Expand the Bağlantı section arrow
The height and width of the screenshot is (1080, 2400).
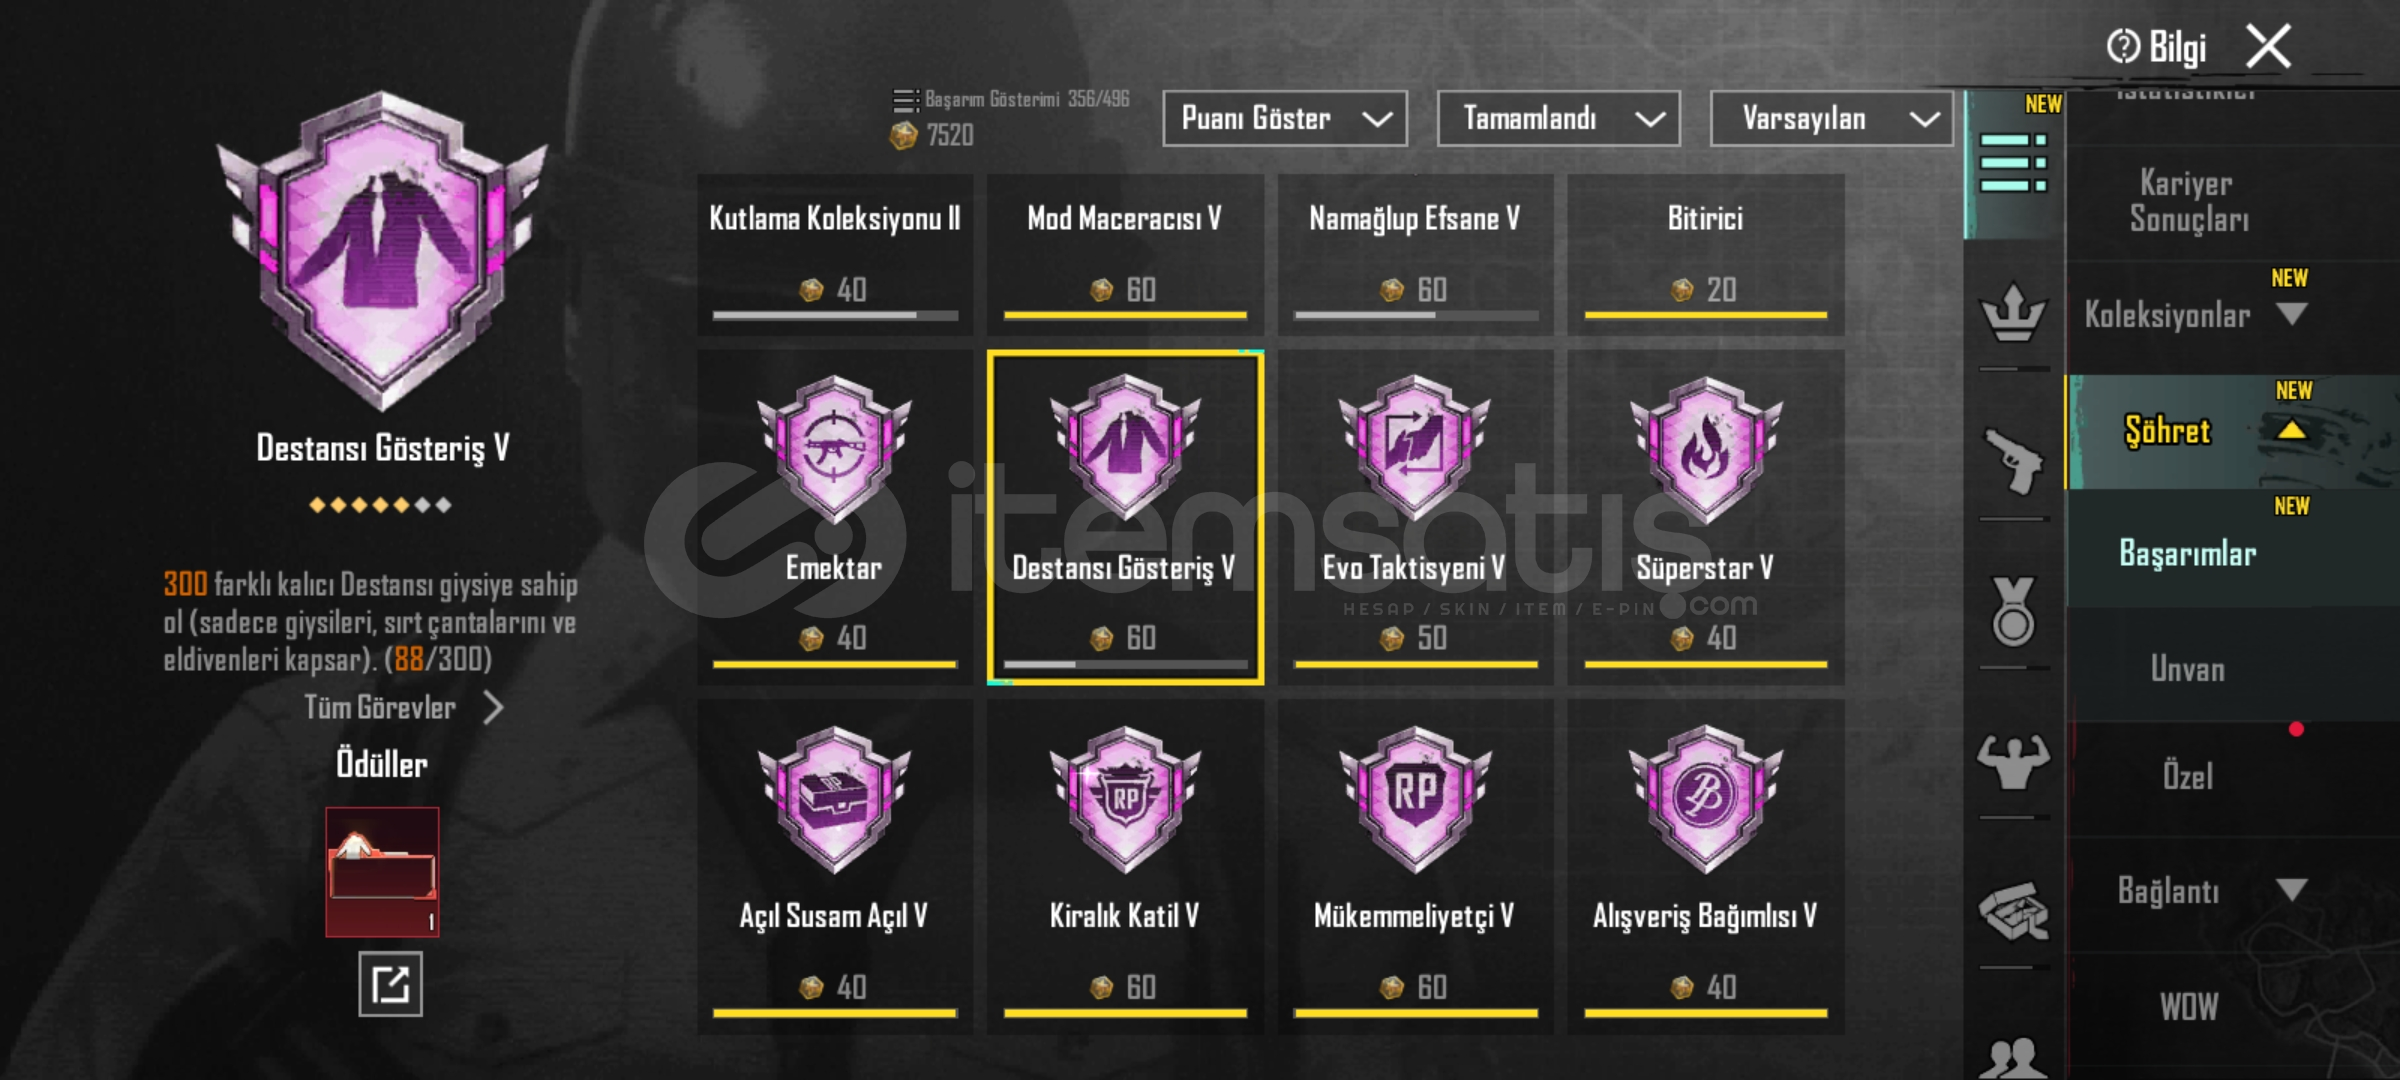point(2291,889)
